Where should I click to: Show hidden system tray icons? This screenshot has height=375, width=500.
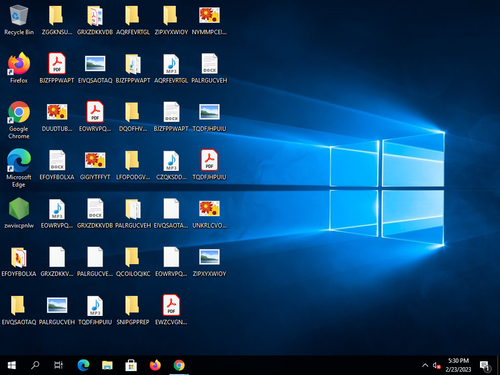click(425, 365)
